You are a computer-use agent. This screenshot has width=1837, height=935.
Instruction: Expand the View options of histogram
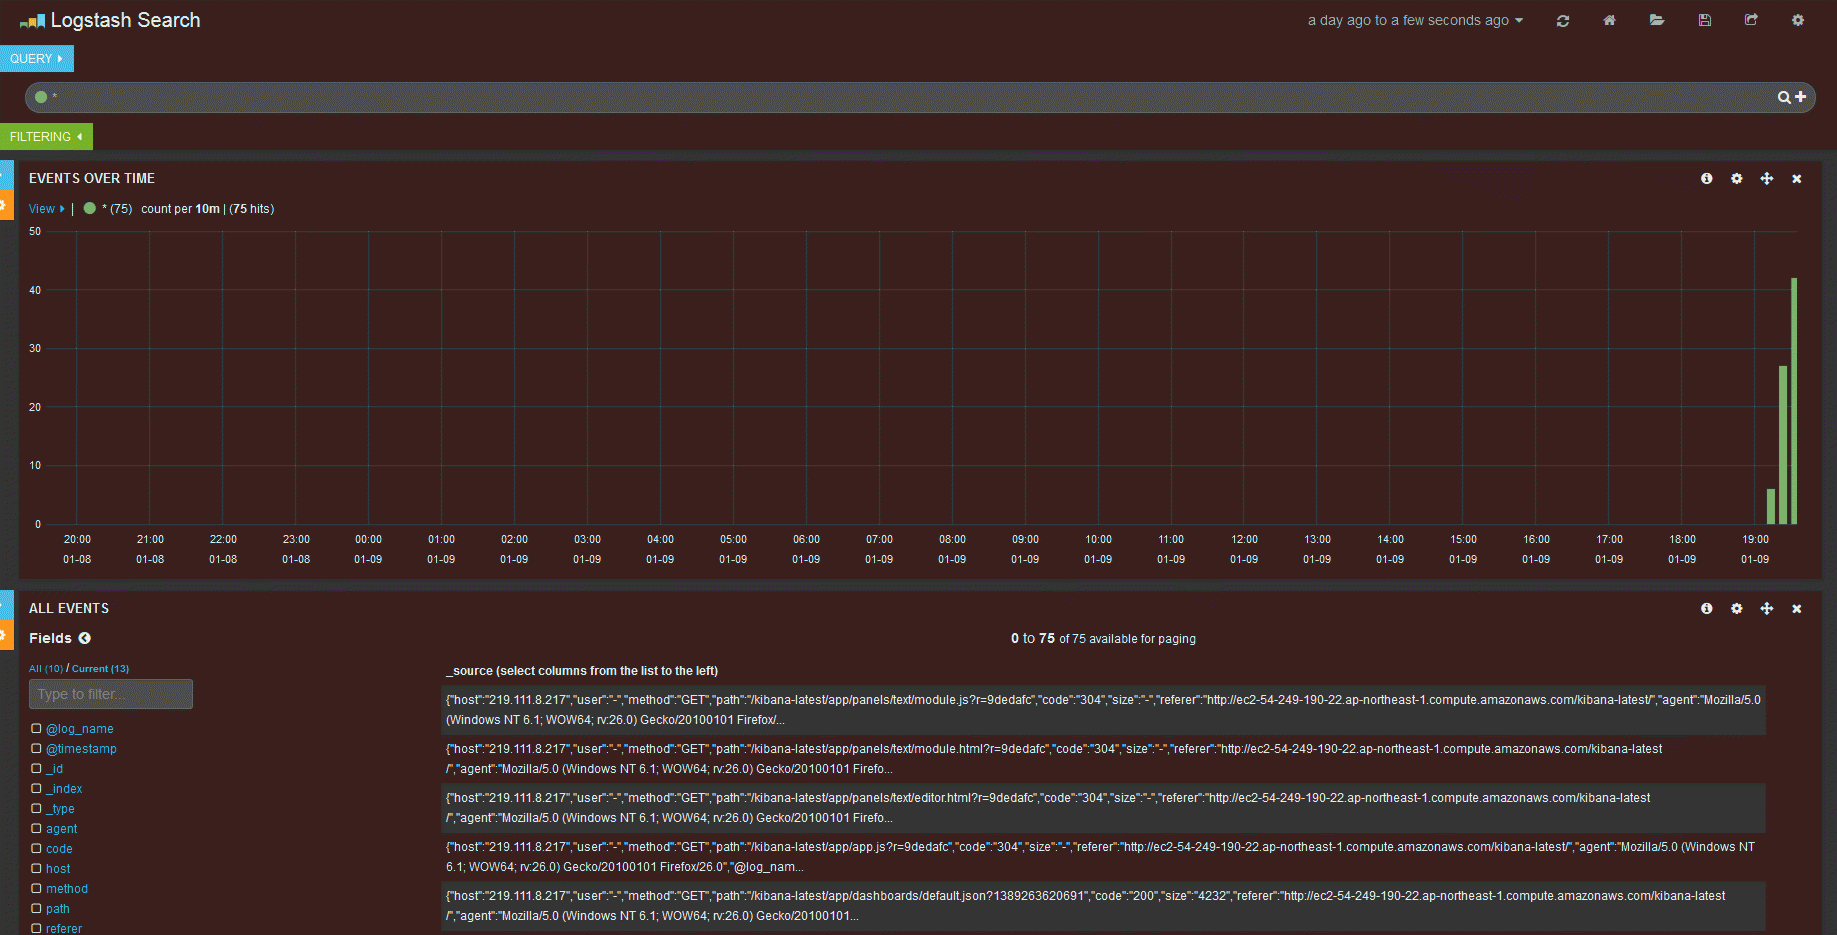point(46,209)
